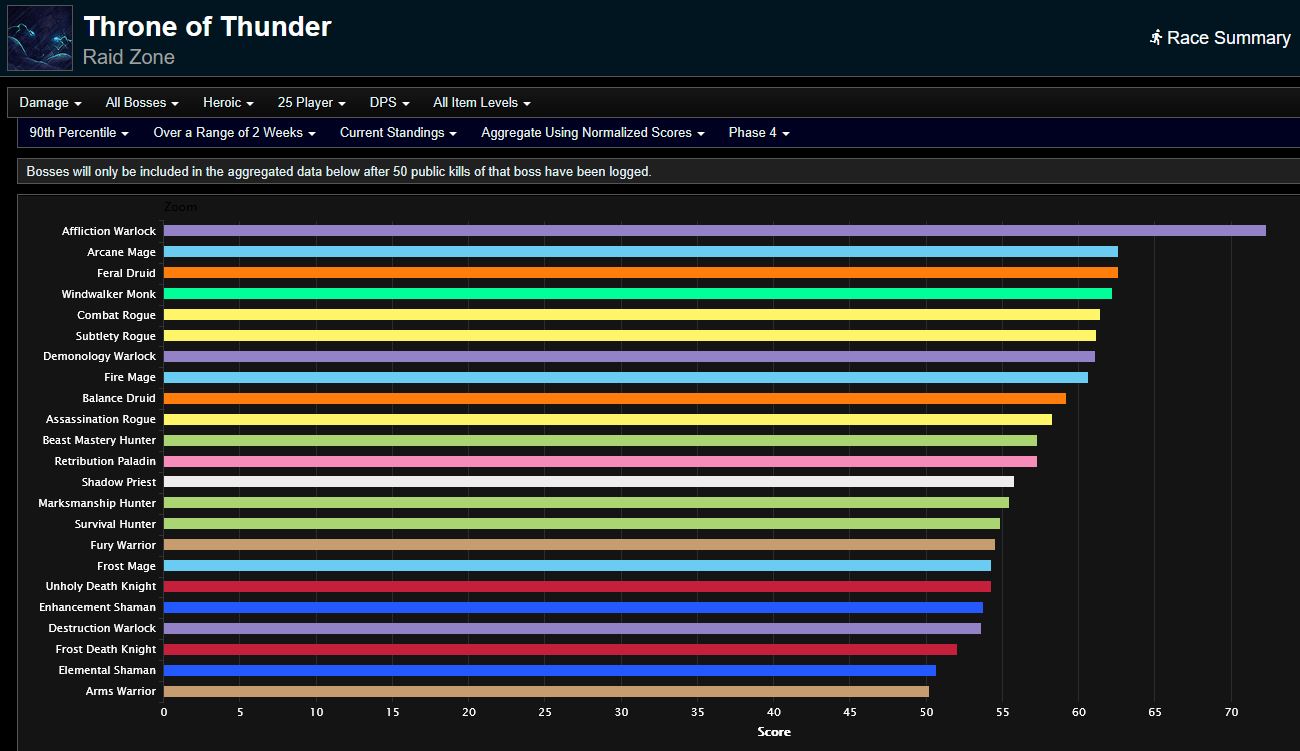Click the 50 public kills notice text
Viewport: 1300px width, 751px height.
(339, 172)
